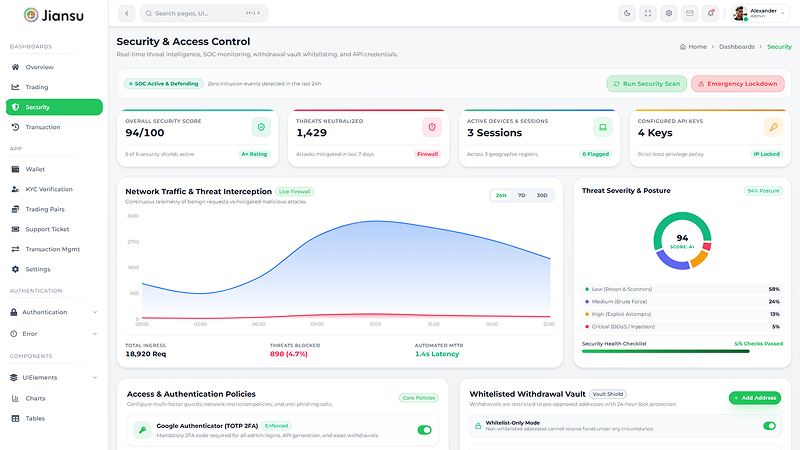The width and height of the screenshot is (800, 450).
Task: Open KYC Verification via its user icon
Action: tap(15, 189)
